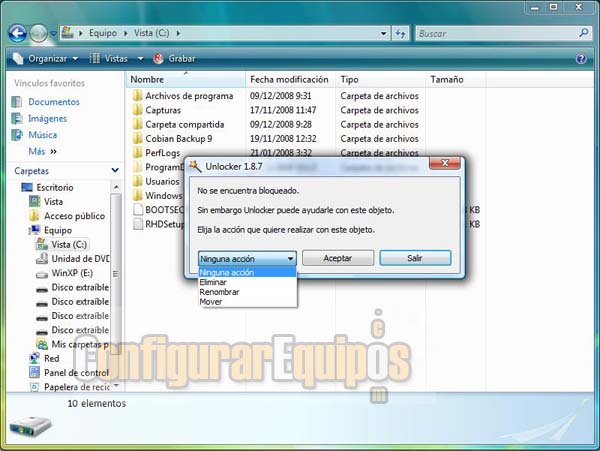This screenshot has width=600, height=451.
Task: Open the Vistas dropdown arrow
Action: (x=140, y=59)
